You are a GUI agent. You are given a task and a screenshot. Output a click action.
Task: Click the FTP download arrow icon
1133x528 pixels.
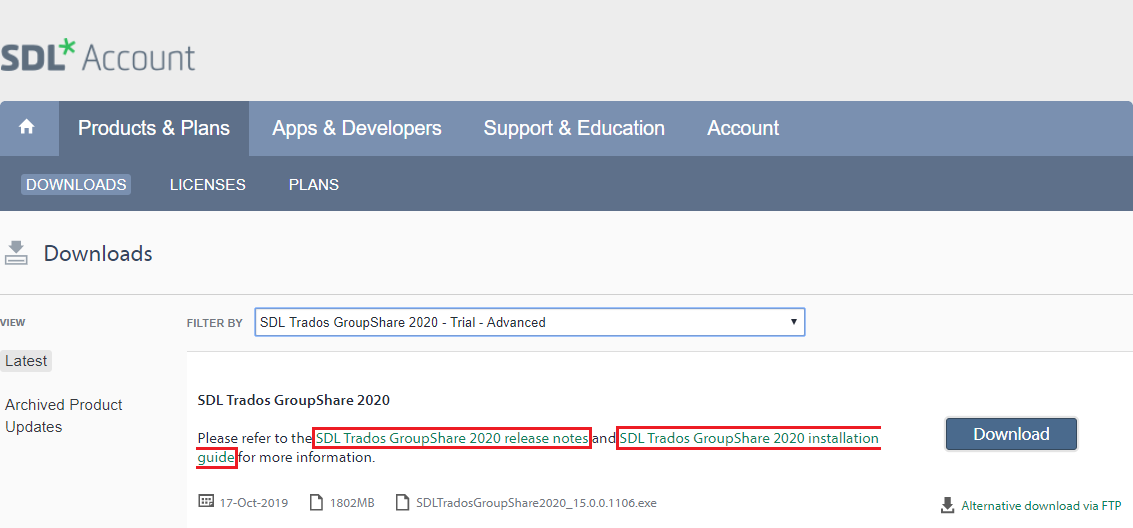tap(947, 505)
